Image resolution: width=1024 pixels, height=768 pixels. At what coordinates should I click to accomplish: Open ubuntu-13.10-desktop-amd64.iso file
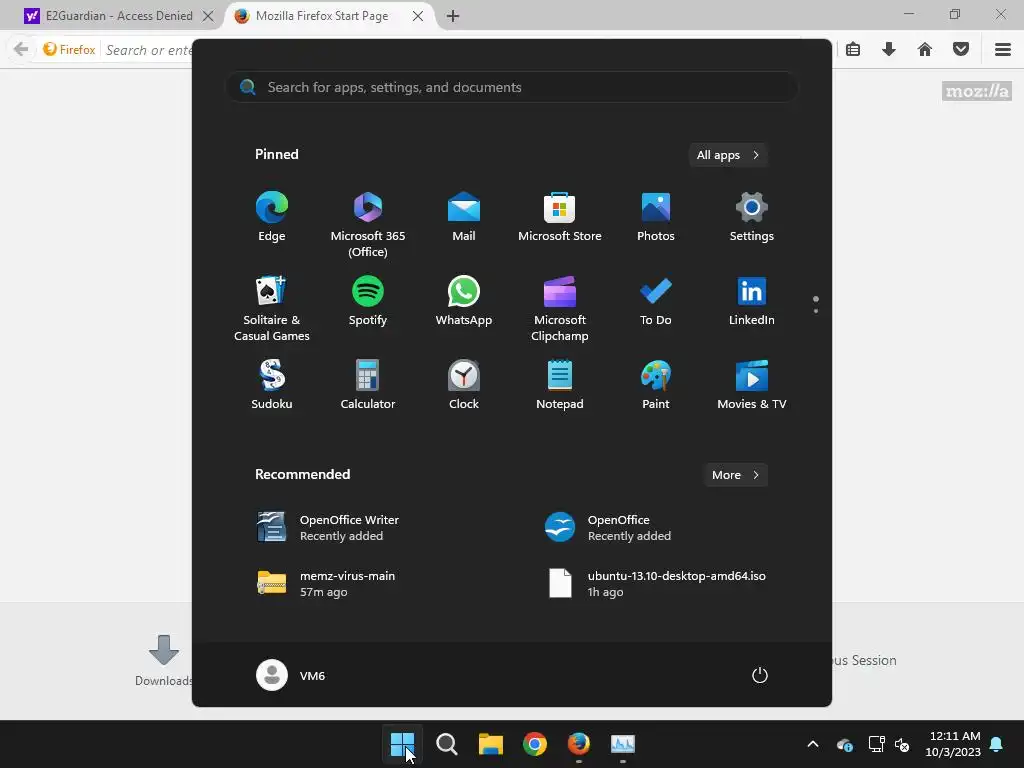point(658,583)
